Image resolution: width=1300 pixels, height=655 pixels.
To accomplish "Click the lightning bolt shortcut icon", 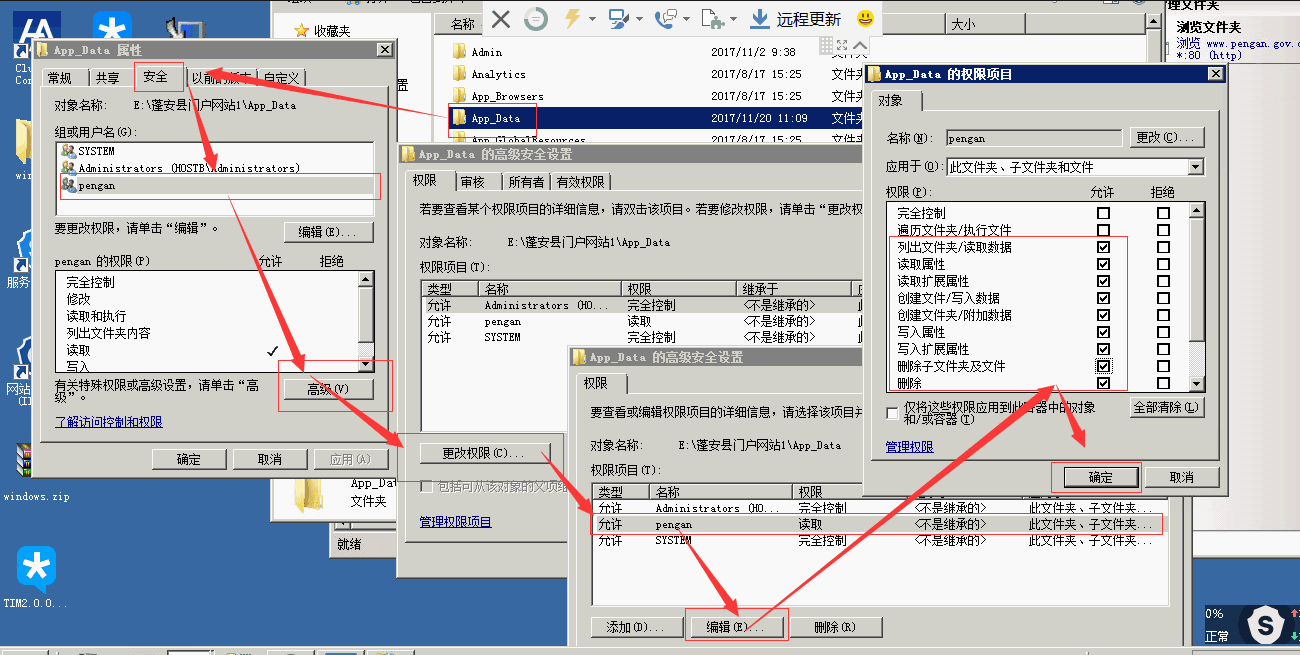I will point(573,18).
